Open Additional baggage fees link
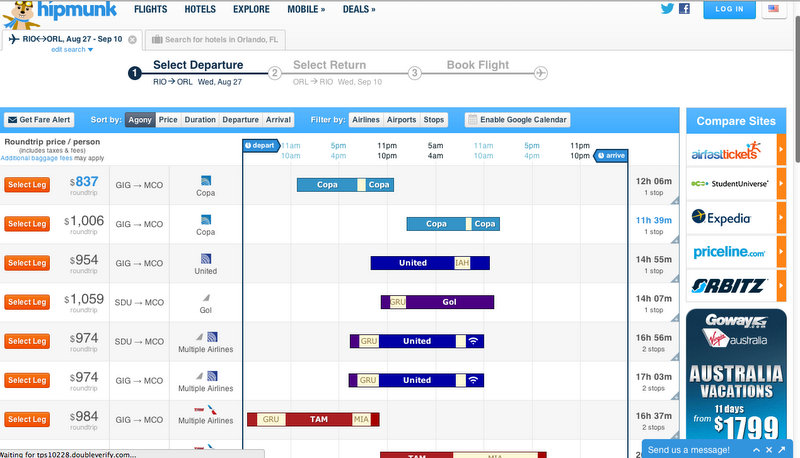Viewport: 800px width, 458px height. click(36, 158)
